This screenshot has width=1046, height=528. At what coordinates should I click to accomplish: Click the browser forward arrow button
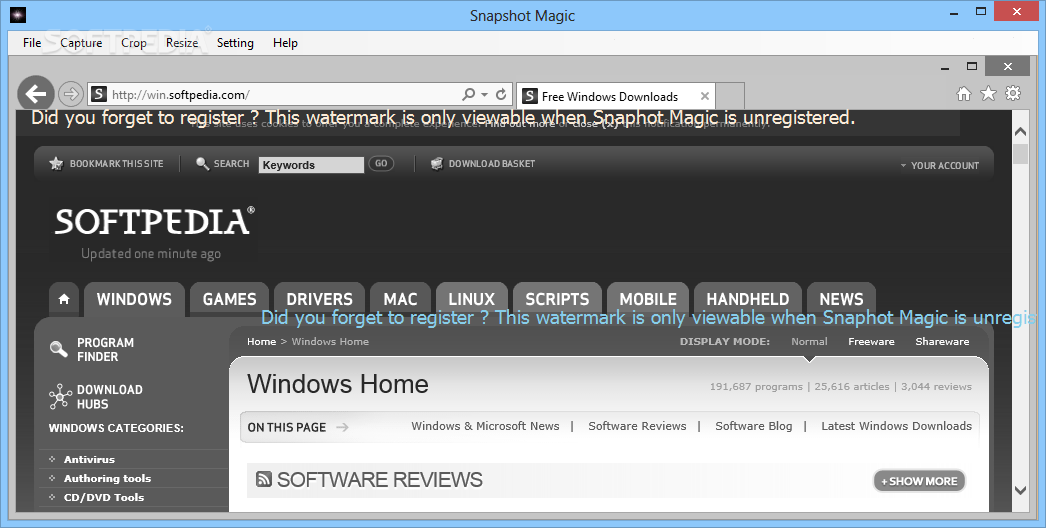pyautogui.click(x=70, y=94)
